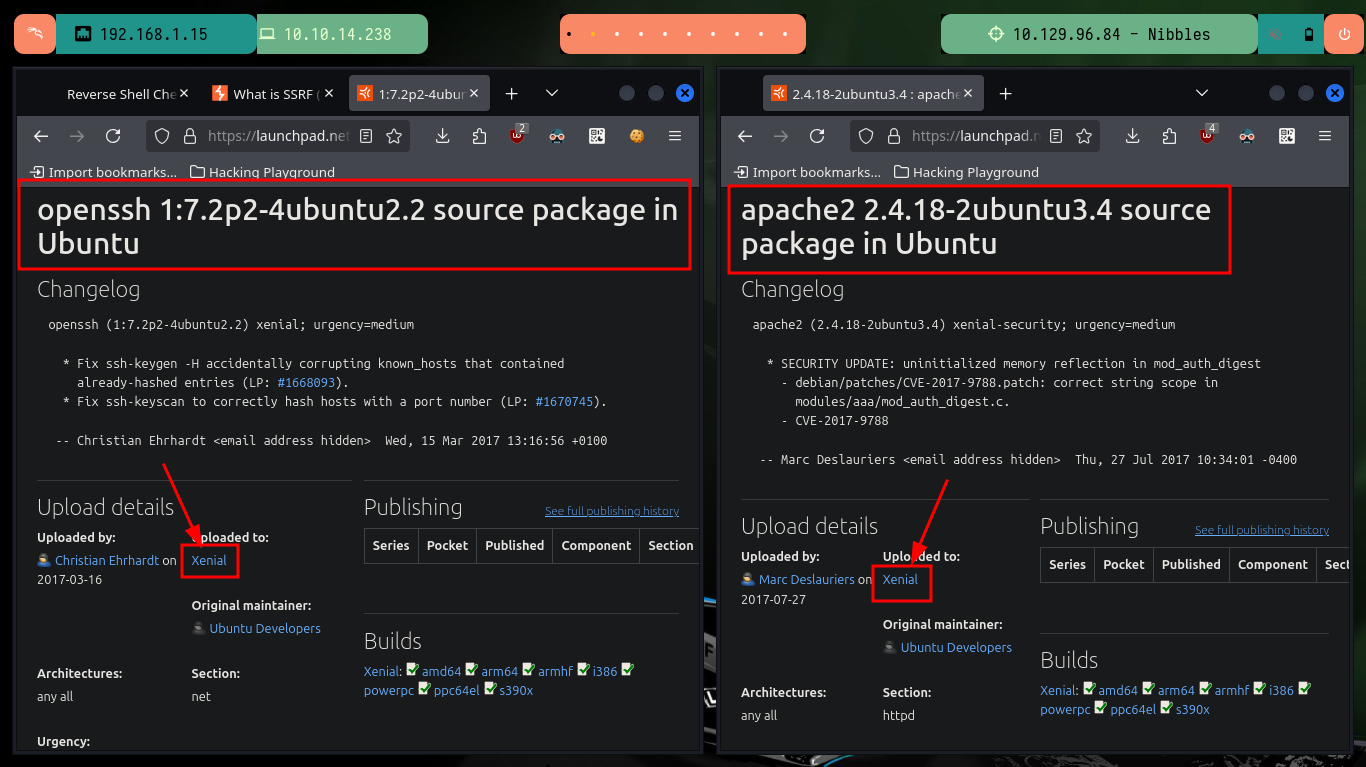
Task: Click the padlock icon in openssh window
Action: [189, 136]
